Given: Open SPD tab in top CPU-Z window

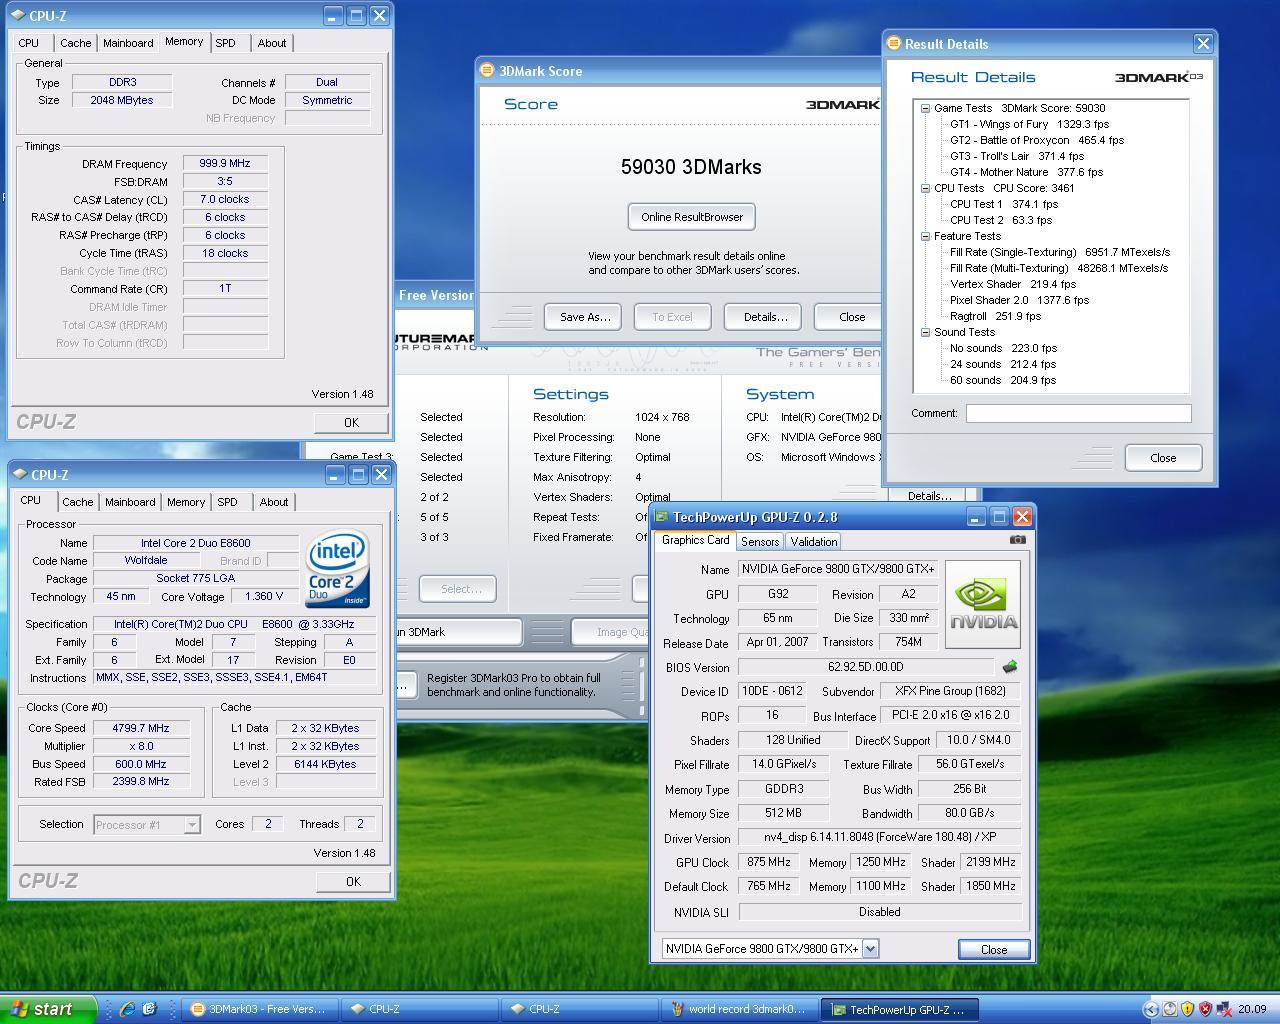Looking at the screenshot, I should click(x=226, y=43).
